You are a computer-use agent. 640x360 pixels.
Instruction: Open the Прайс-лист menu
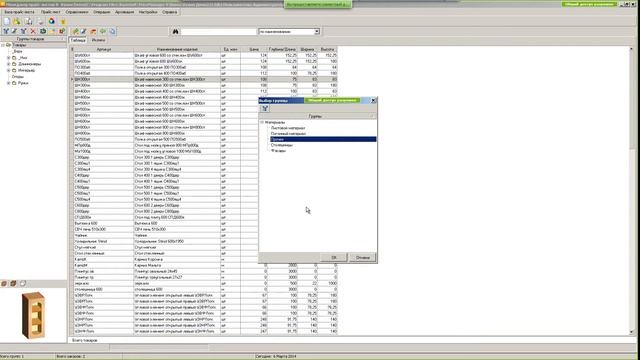pos(50,12)
